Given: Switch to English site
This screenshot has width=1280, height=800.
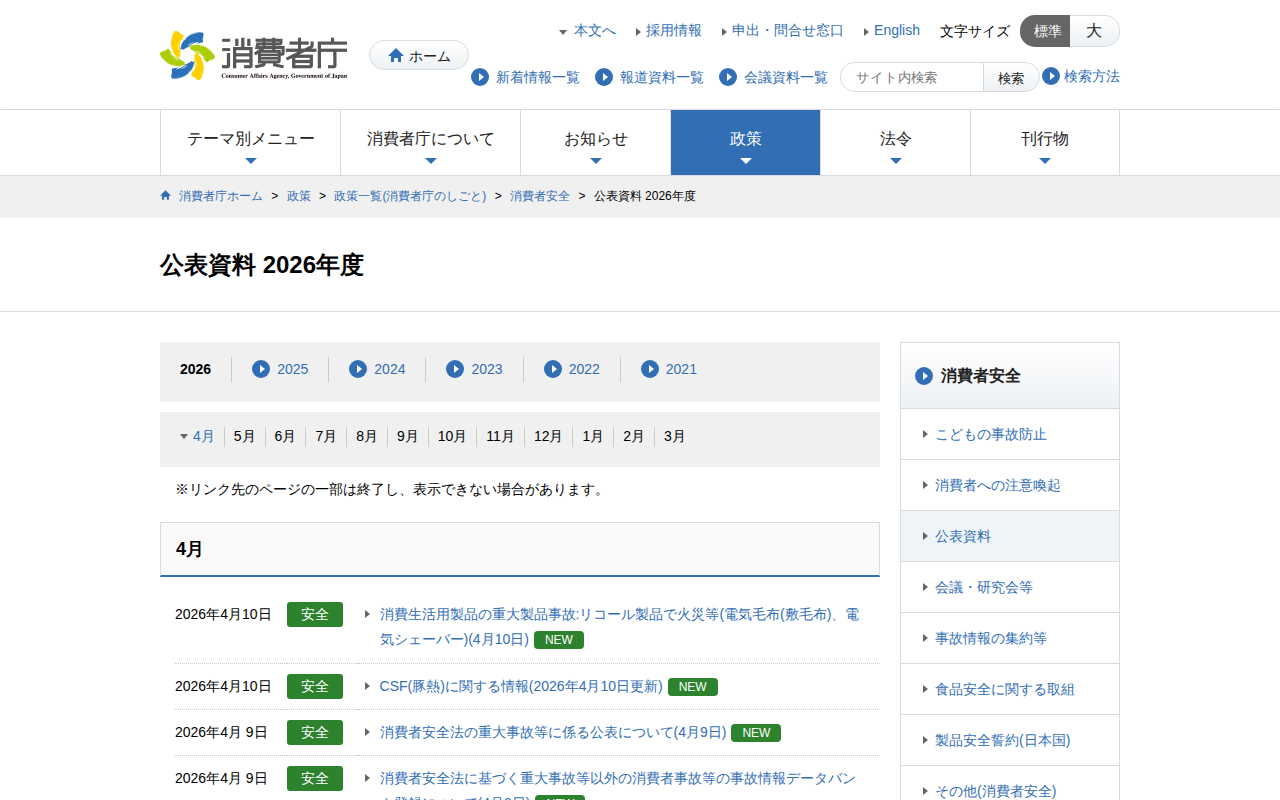Looking at the screenshot, I should 897,31.
